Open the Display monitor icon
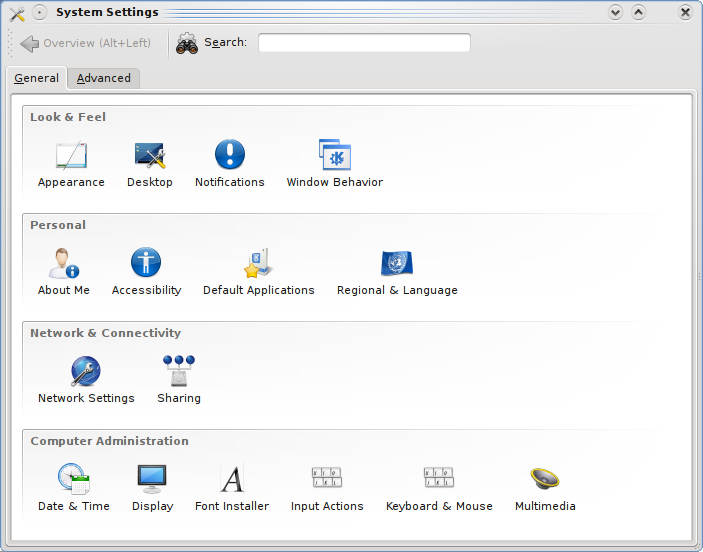 [x=152, y=479]
